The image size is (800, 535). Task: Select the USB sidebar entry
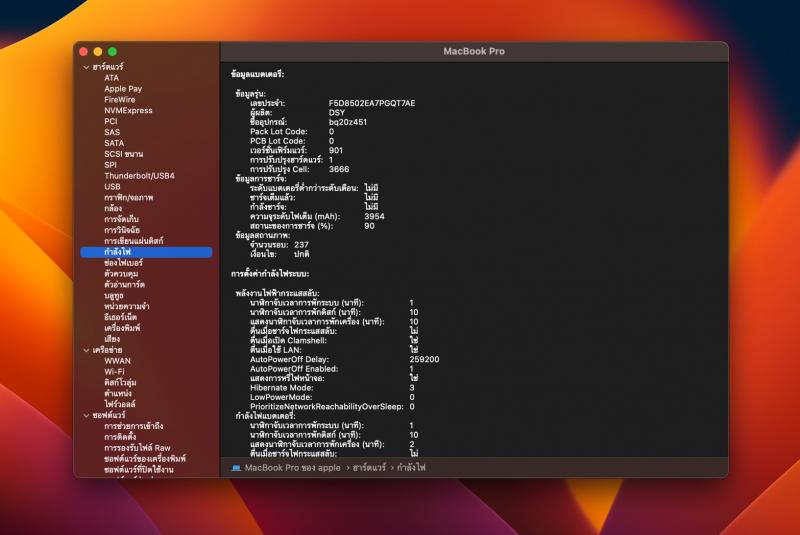[112, 187]
